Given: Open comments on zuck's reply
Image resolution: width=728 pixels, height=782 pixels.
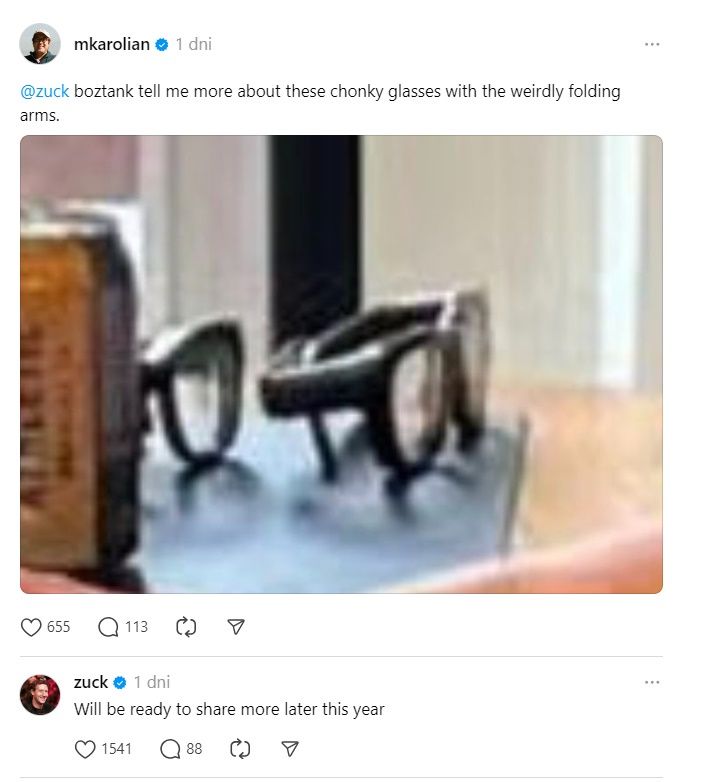Looking at the screenshot, I should [x=170, y=749].
